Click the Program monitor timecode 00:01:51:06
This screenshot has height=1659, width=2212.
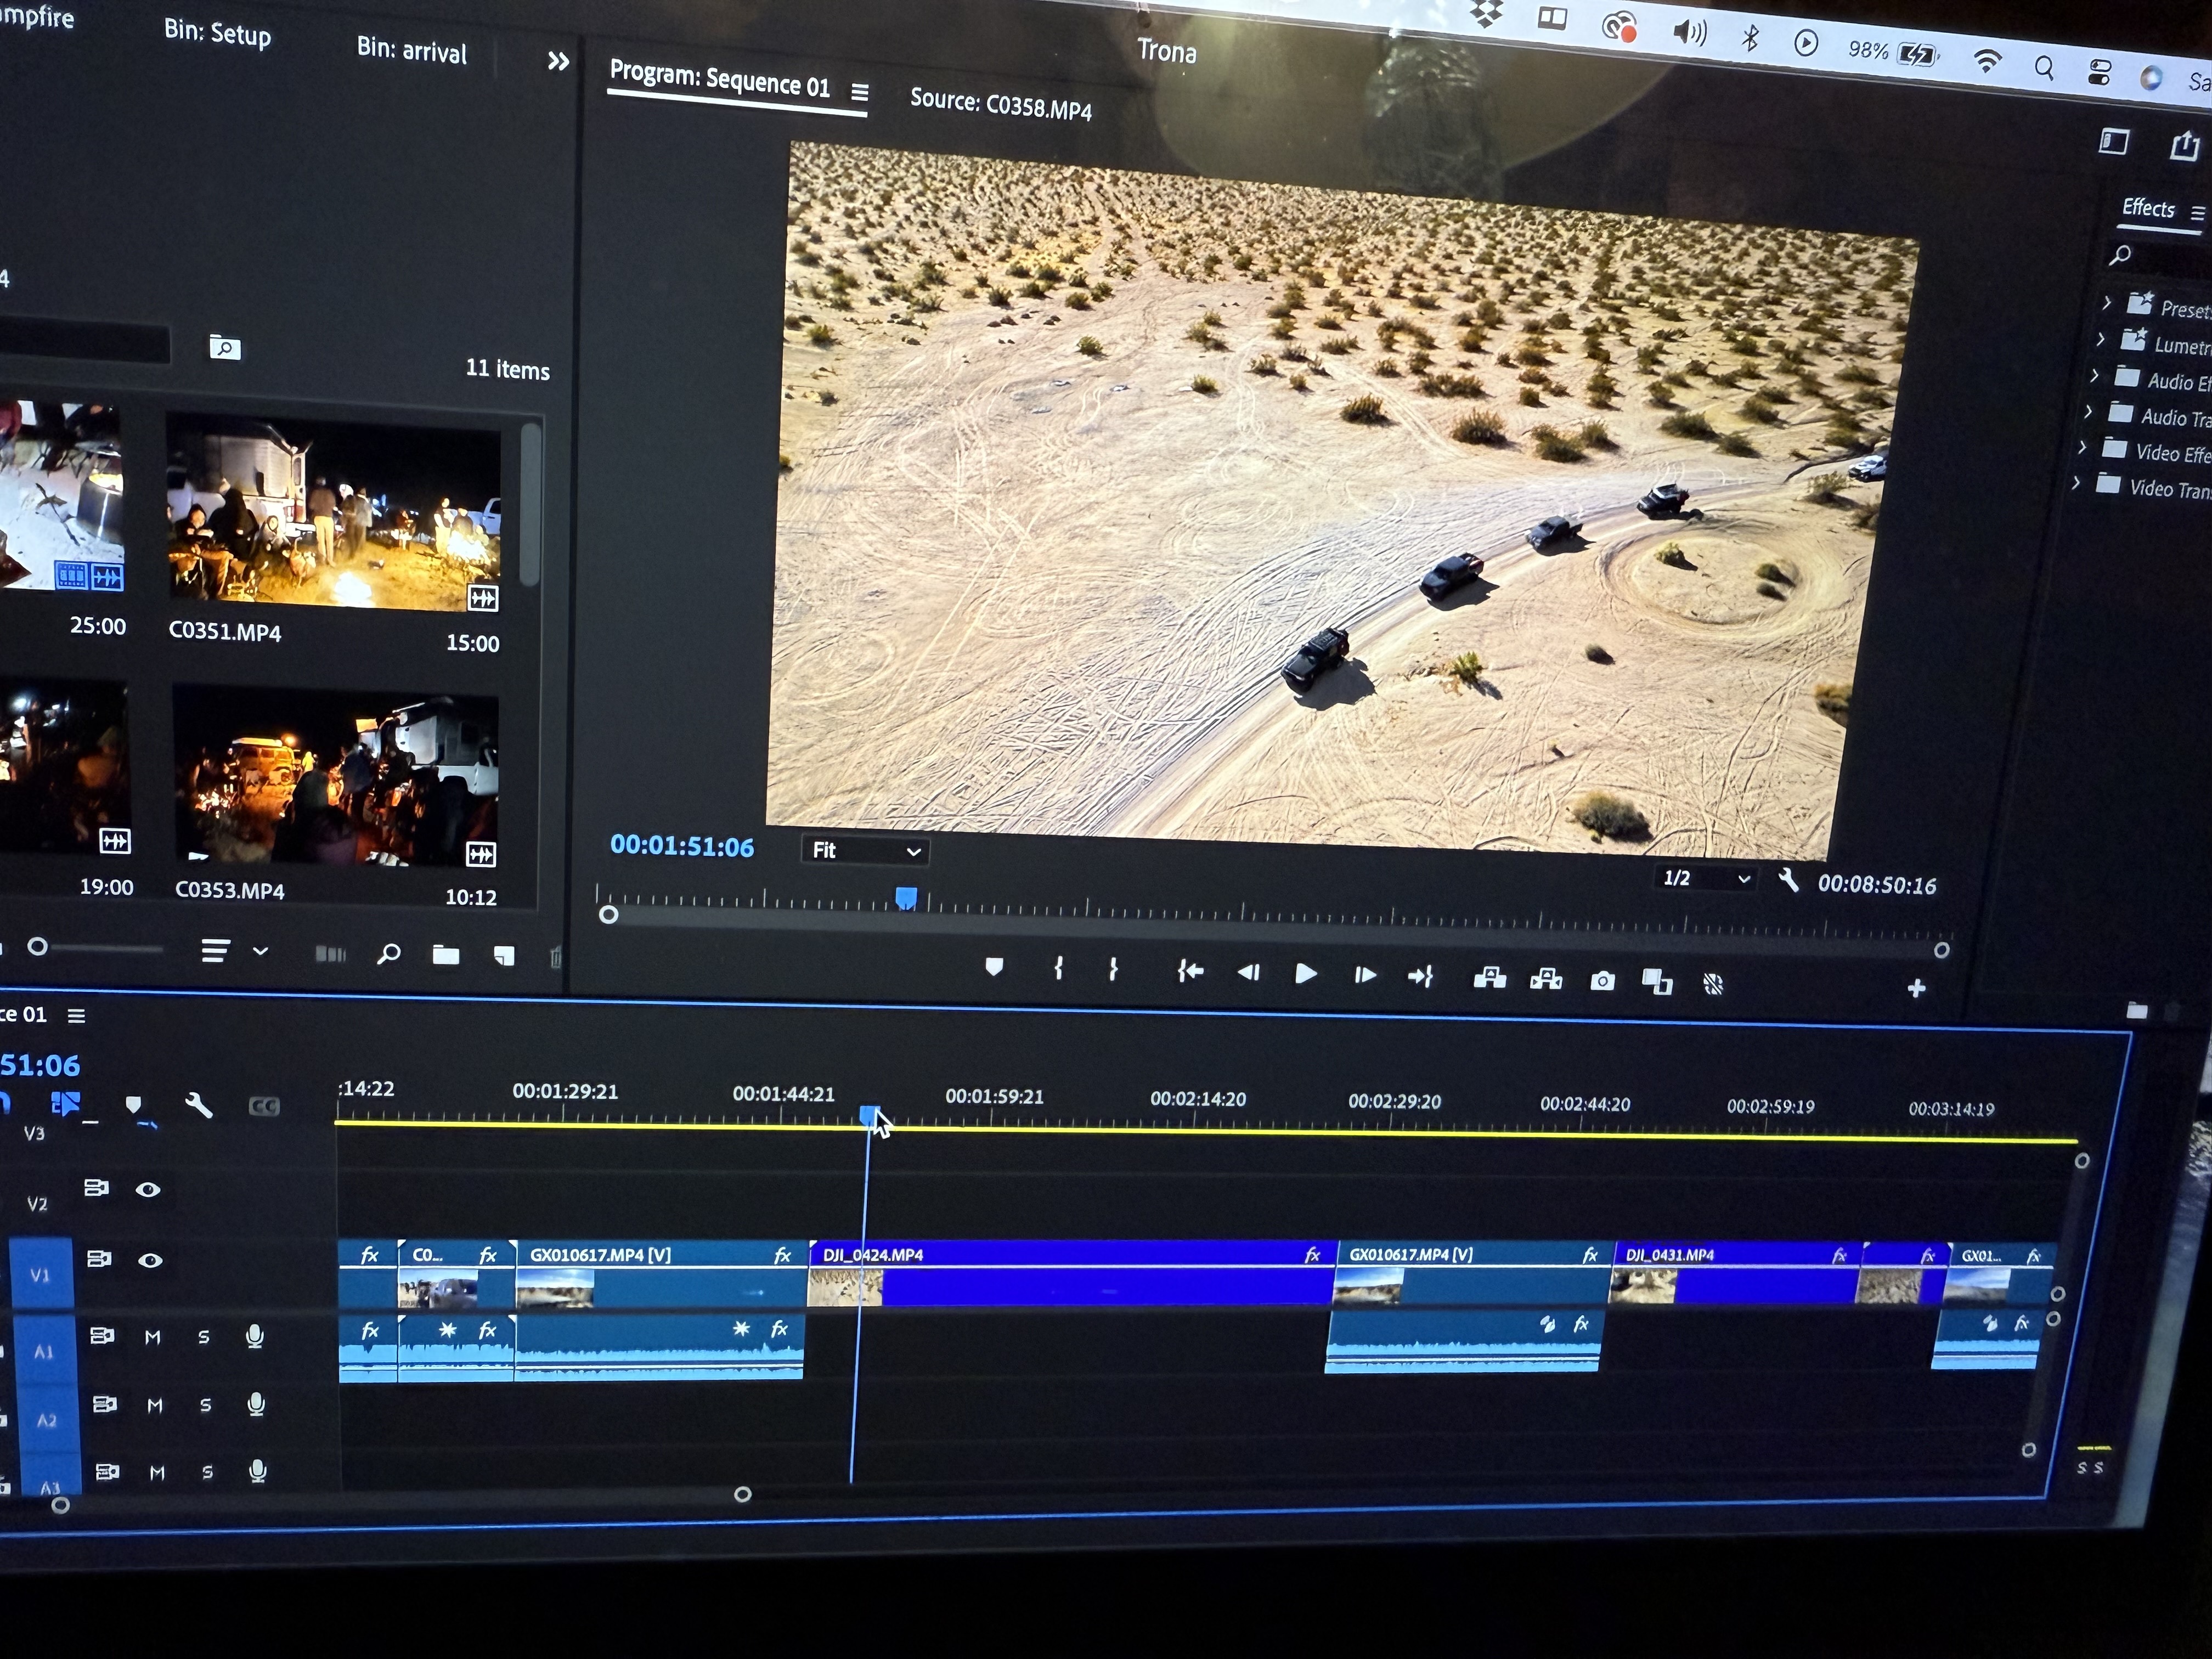pyautogui.click(x=682, y=846)
